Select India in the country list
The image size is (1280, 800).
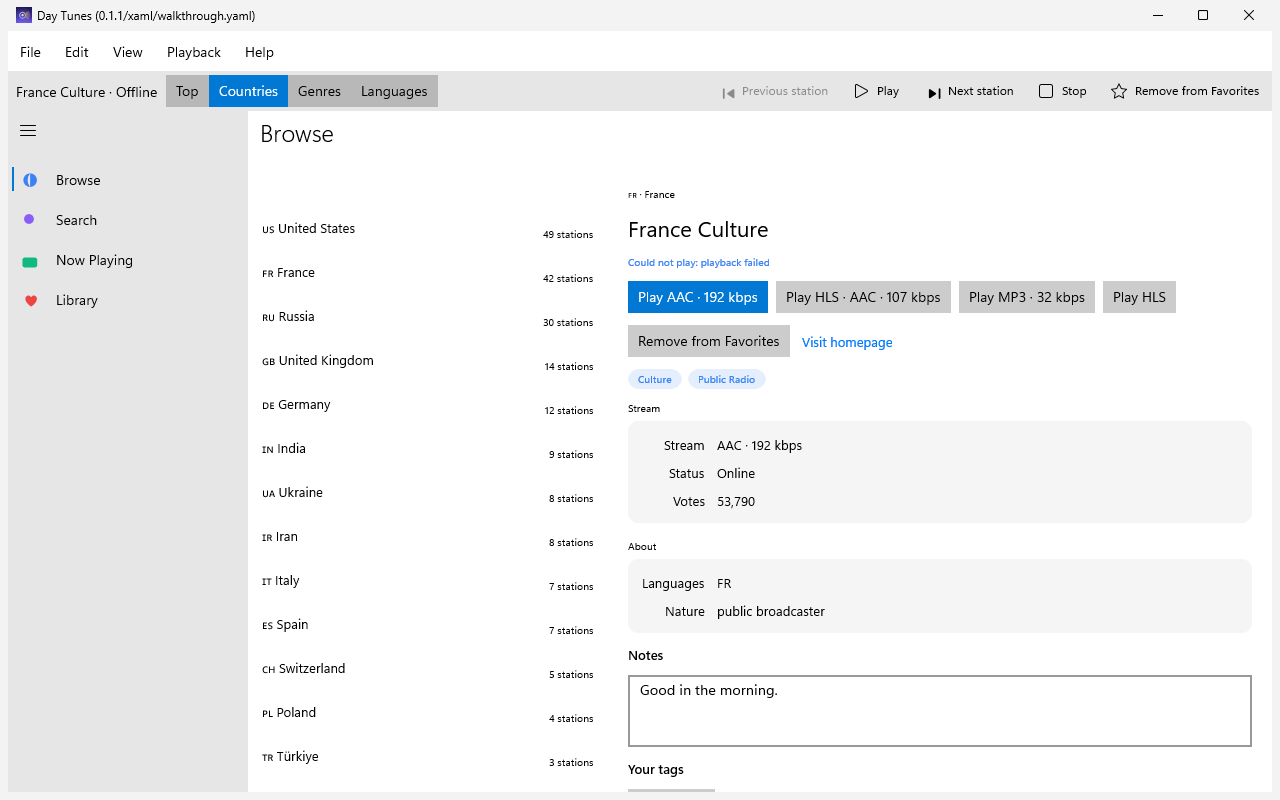pos(428,449)
